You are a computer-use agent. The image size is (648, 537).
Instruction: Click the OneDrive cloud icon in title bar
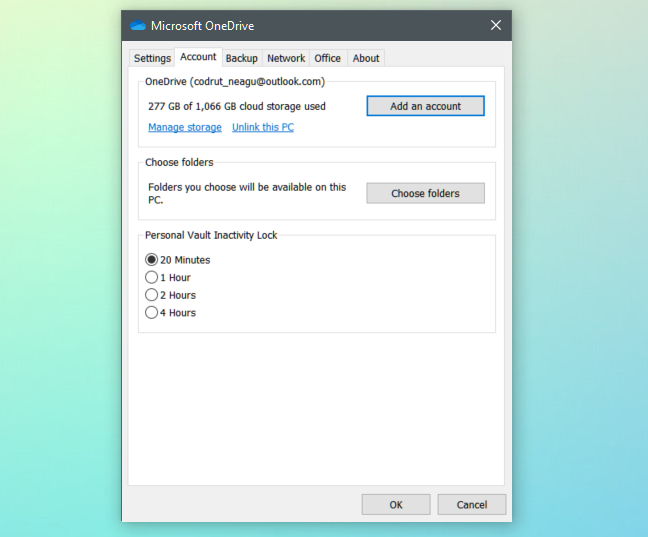coord(138,26)
